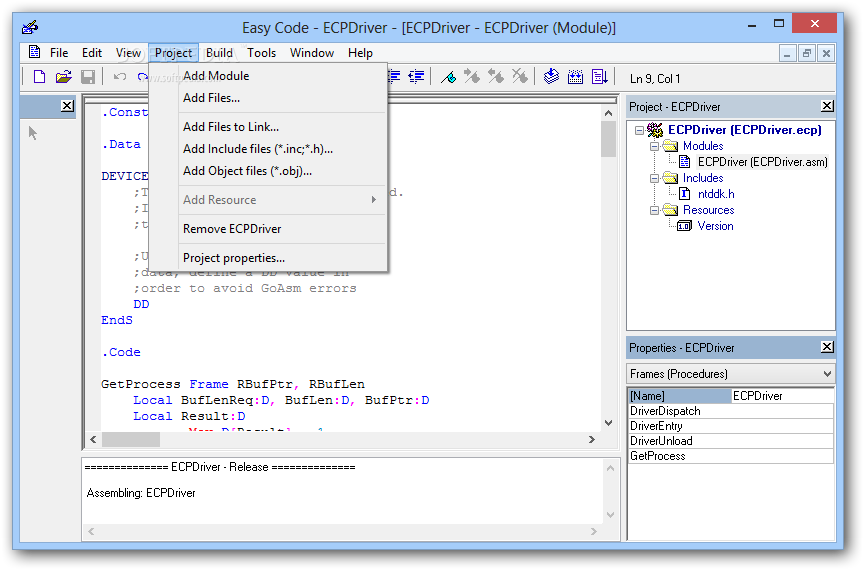This screenshot has height=570, width=864.
Task: Collapse the Includes tree node
Action: 654,179
